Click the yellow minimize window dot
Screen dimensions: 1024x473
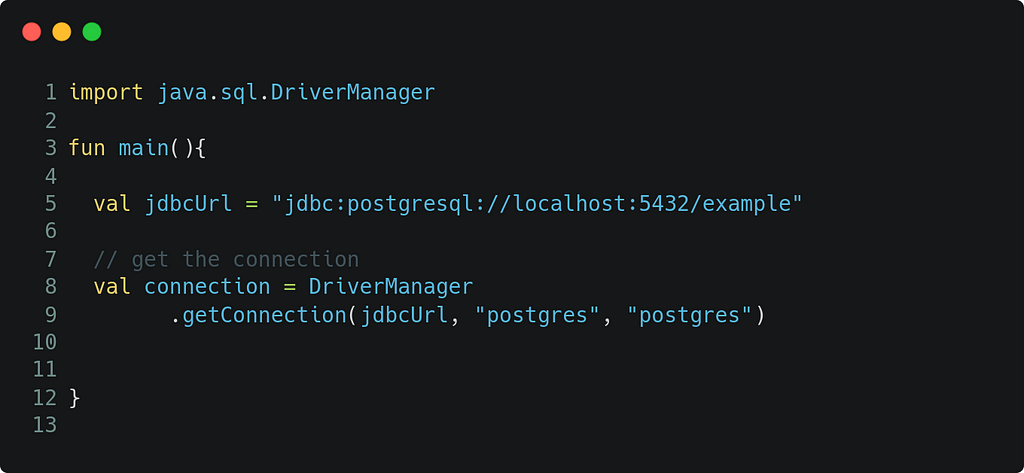[61, 31]
